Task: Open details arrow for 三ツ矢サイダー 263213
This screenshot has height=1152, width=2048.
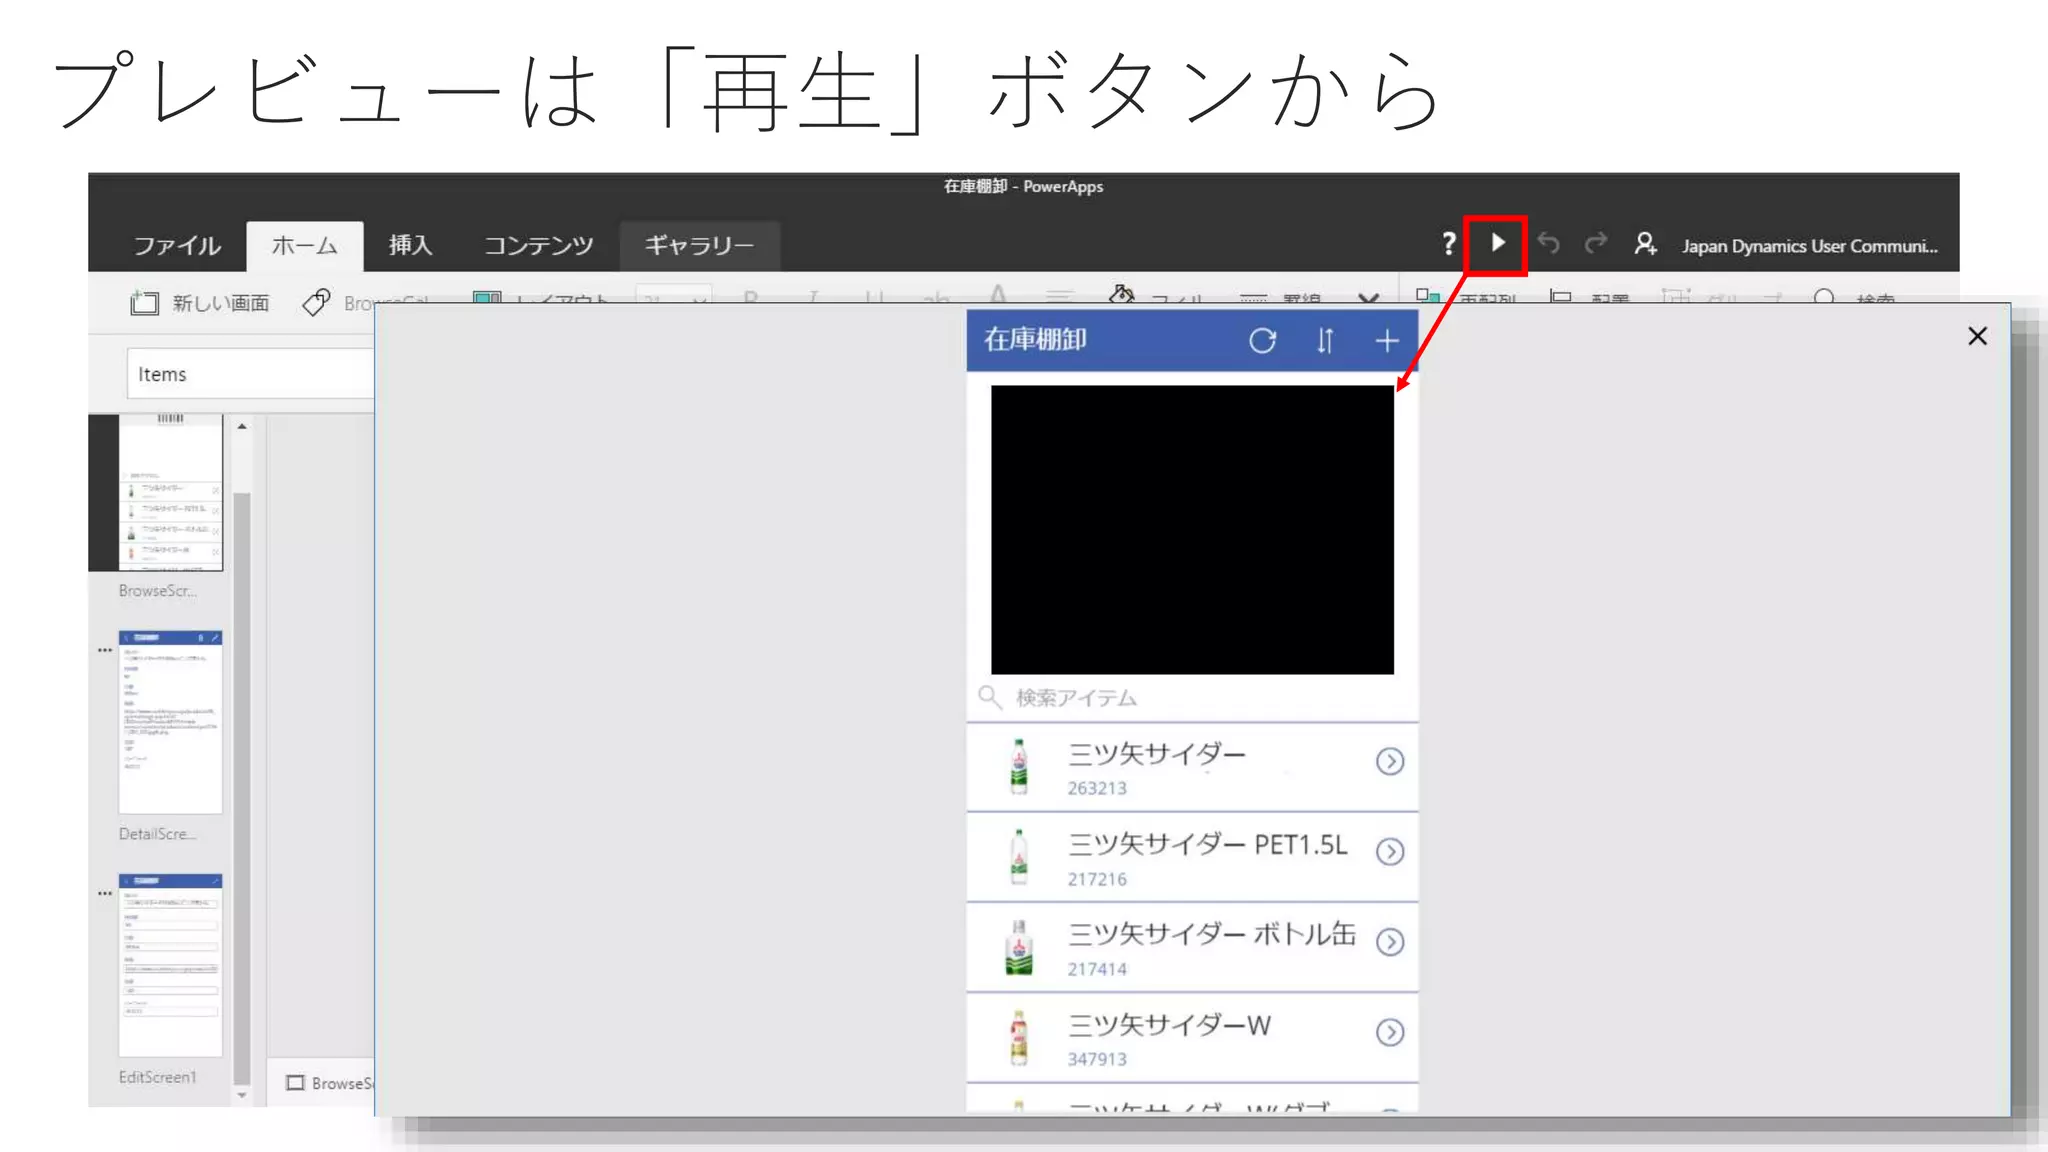Action: (1390, 761)
